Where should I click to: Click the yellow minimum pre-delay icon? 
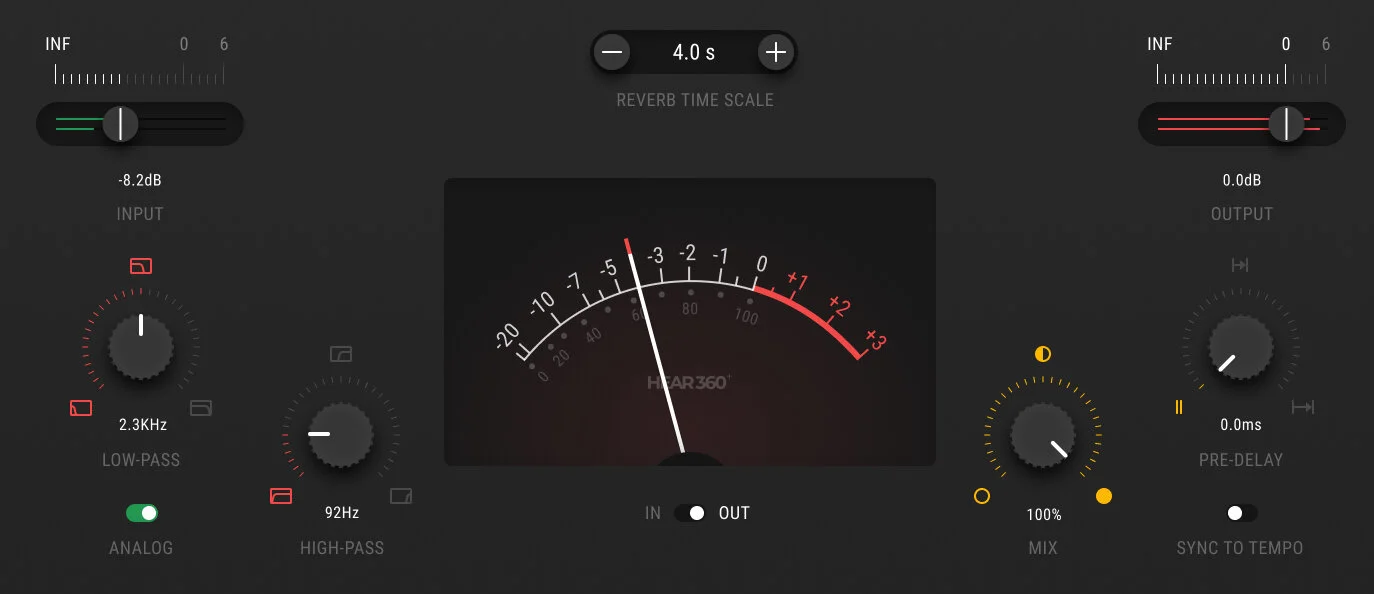pos(1179,407)
